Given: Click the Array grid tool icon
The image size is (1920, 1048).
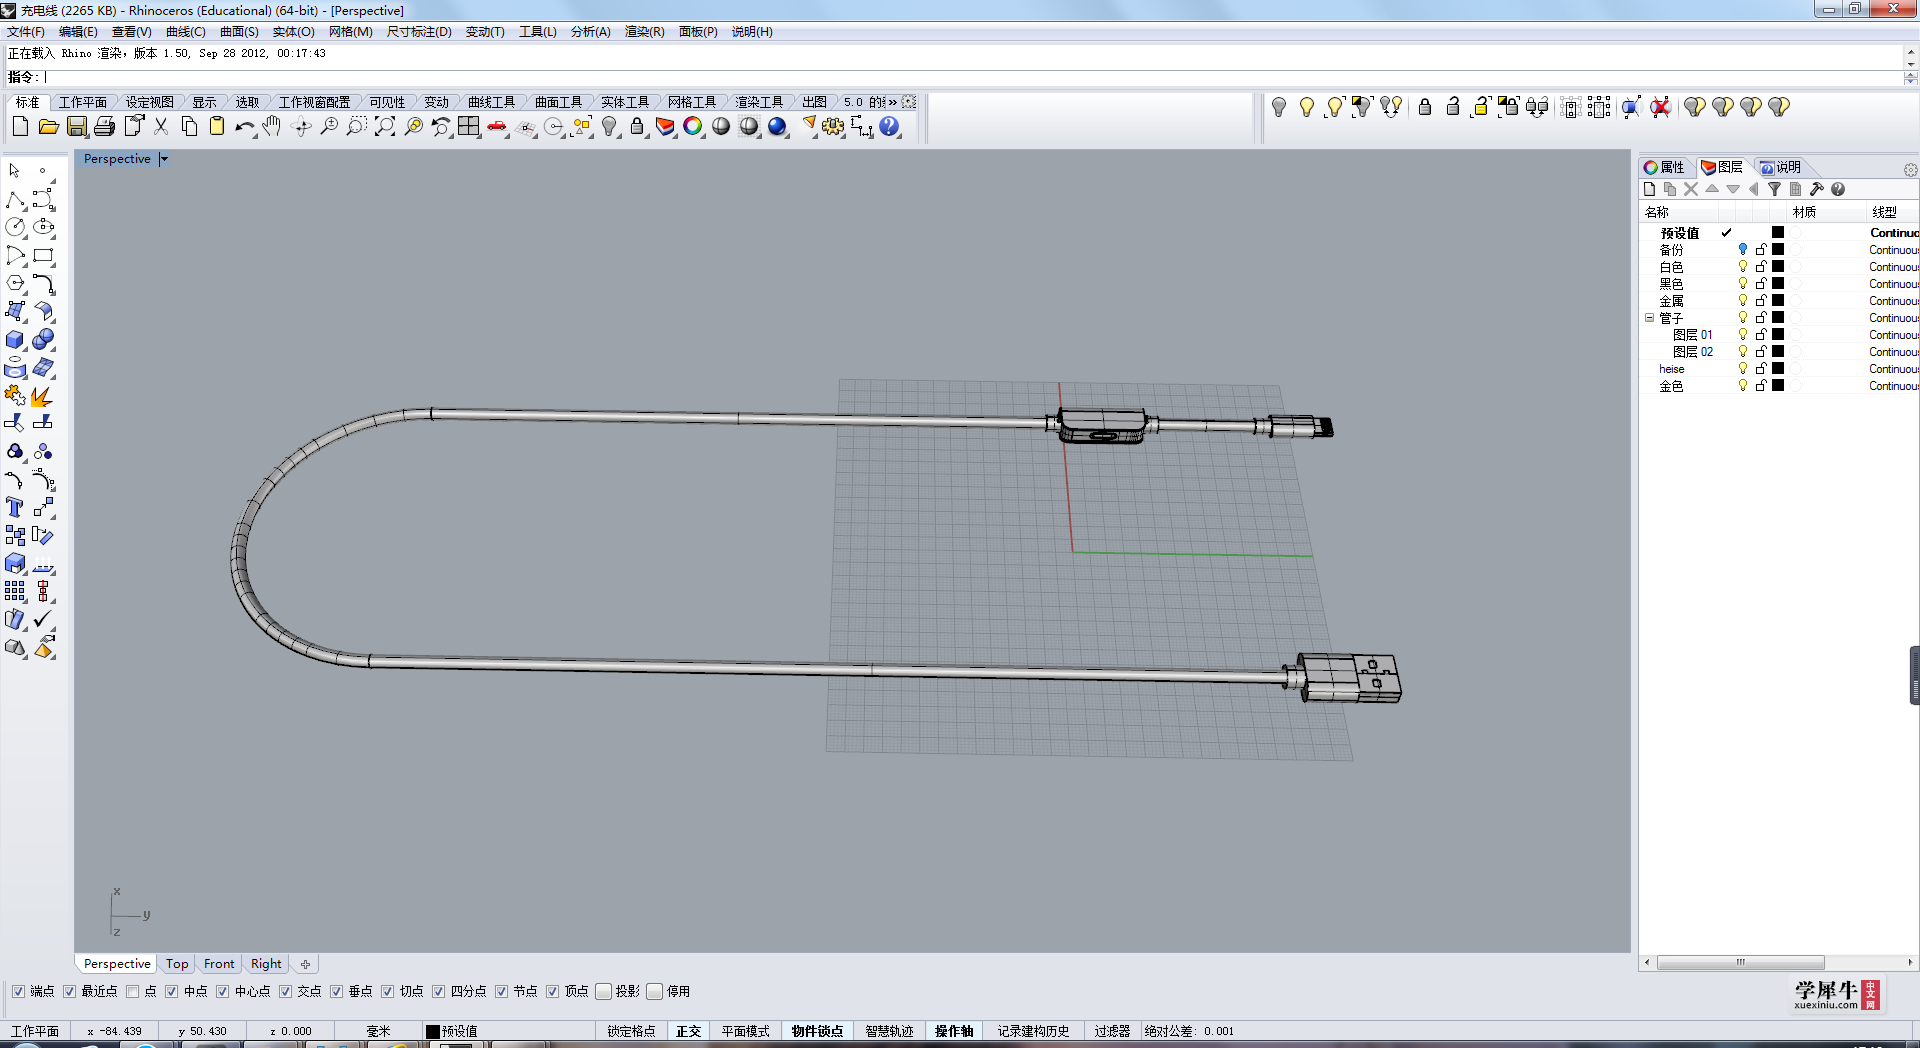Looking at the screenshot, I should point(15,592).
